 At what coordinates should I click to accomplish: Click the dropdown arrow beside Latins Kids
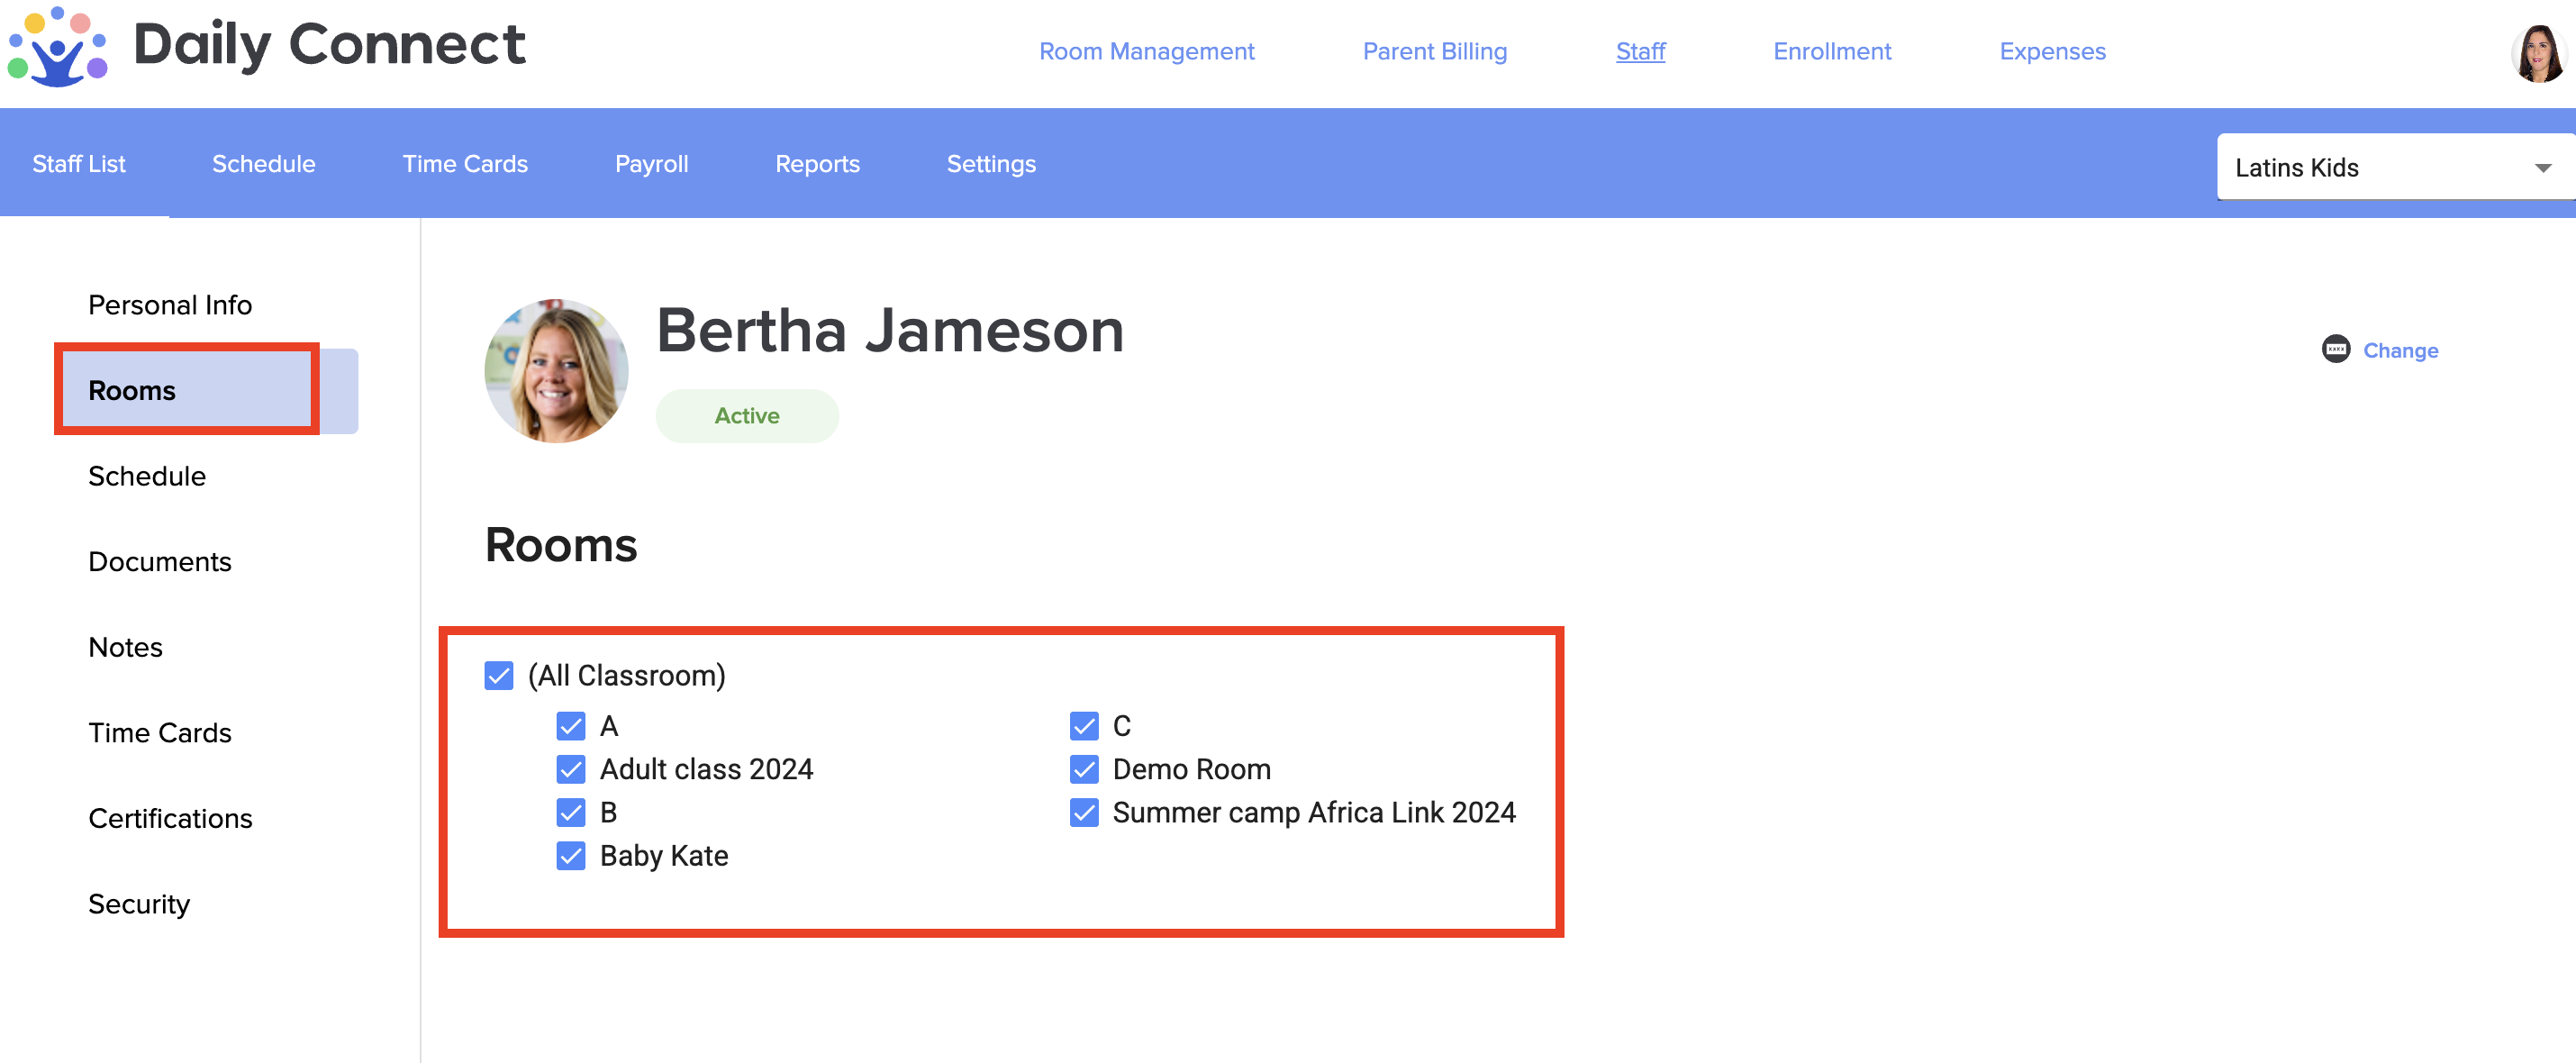pyautogui.click(x=2542, y=168)
